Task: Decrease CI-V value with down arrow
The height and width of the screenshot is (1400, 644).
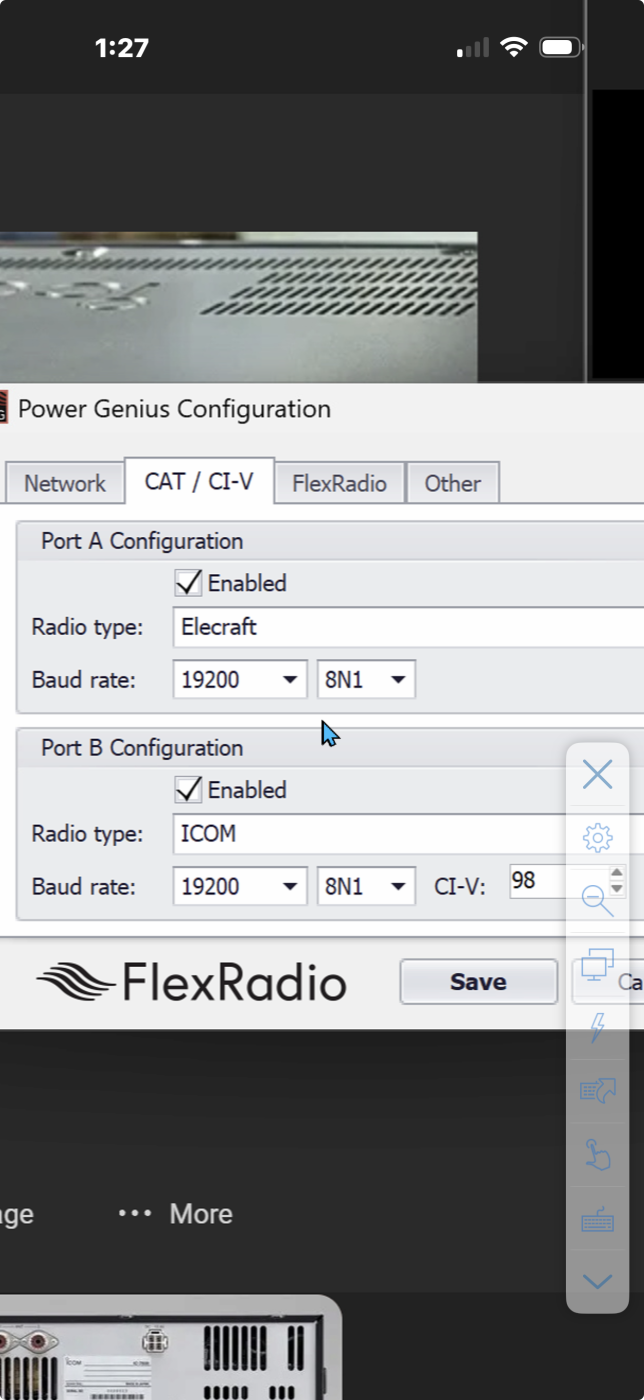Action: (616, 889)
